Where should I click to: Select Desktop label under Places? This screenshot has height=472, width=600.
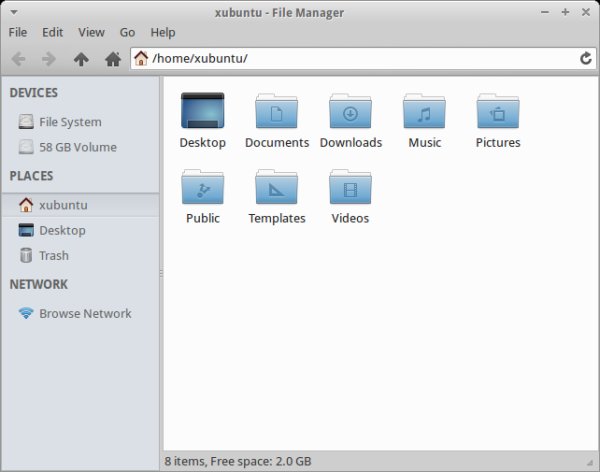point(62,231)
